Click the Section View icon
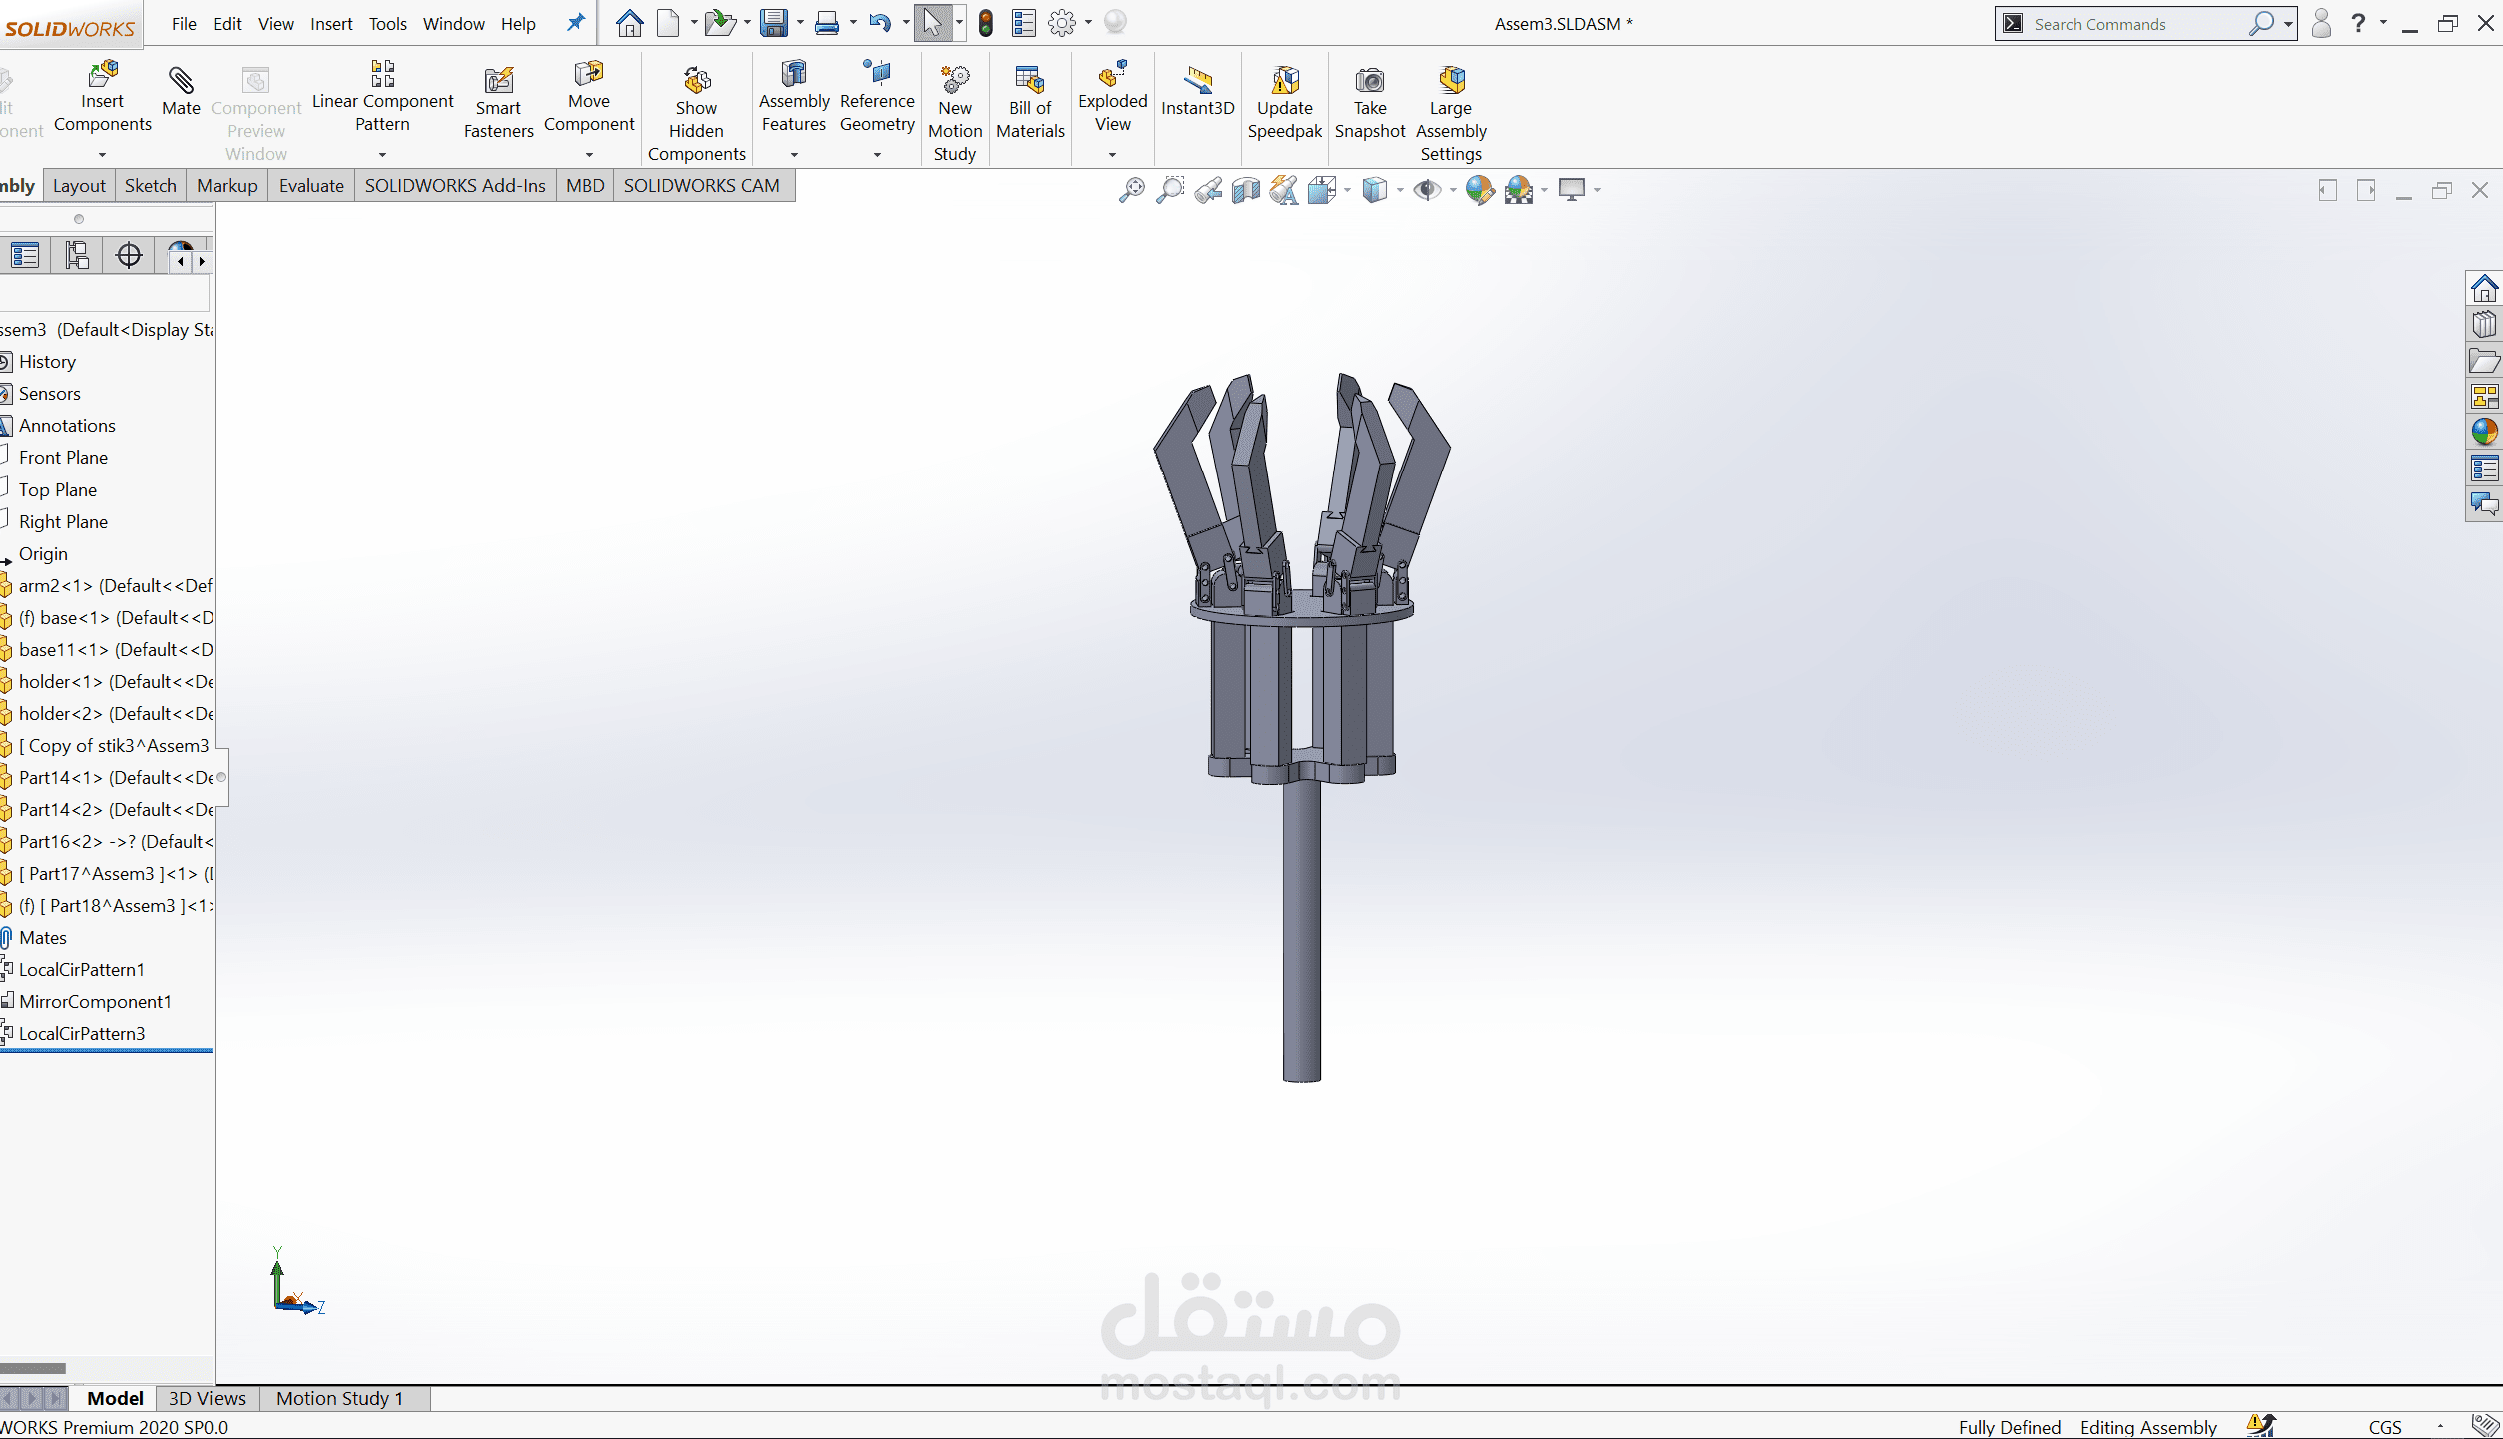The height and width of the screenshot is (1439, 2503). click(1246, 190)
